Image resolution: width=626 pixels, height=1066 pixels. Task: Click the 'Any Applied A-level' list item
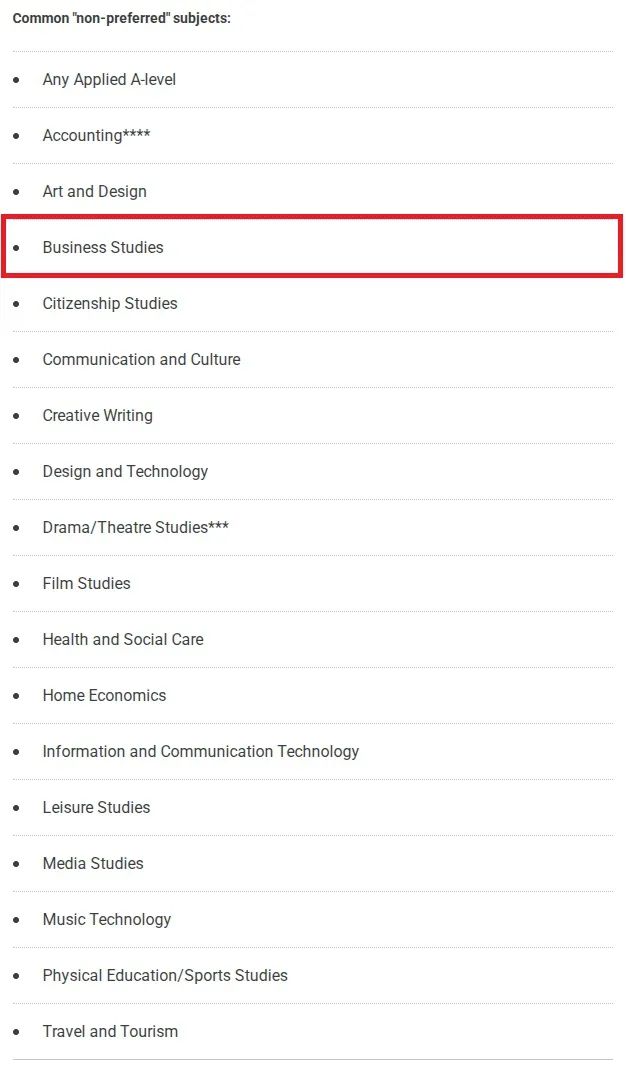pyautogui.click(x=109, y=79)
